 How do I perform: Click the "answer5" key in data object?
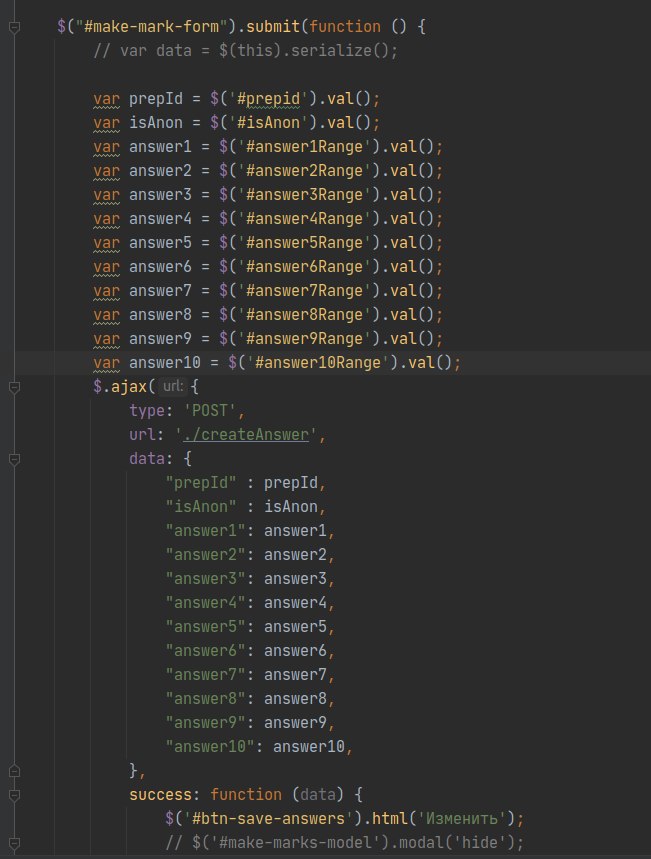coord(205,627)
